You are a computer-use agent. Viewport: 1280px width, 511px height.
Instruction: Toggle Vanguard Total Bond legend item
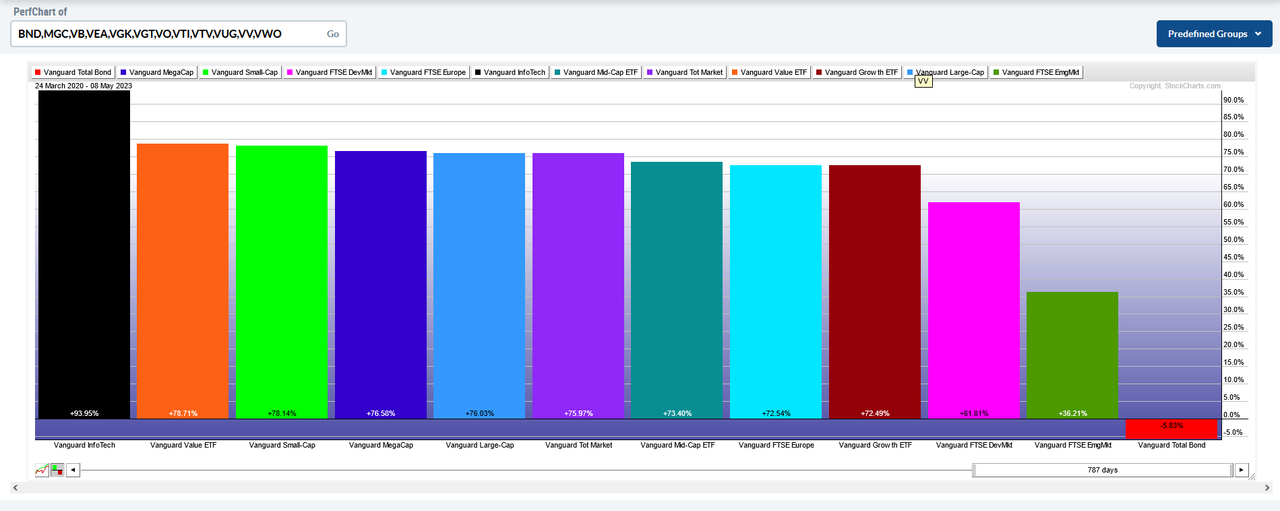pos(73,72)
